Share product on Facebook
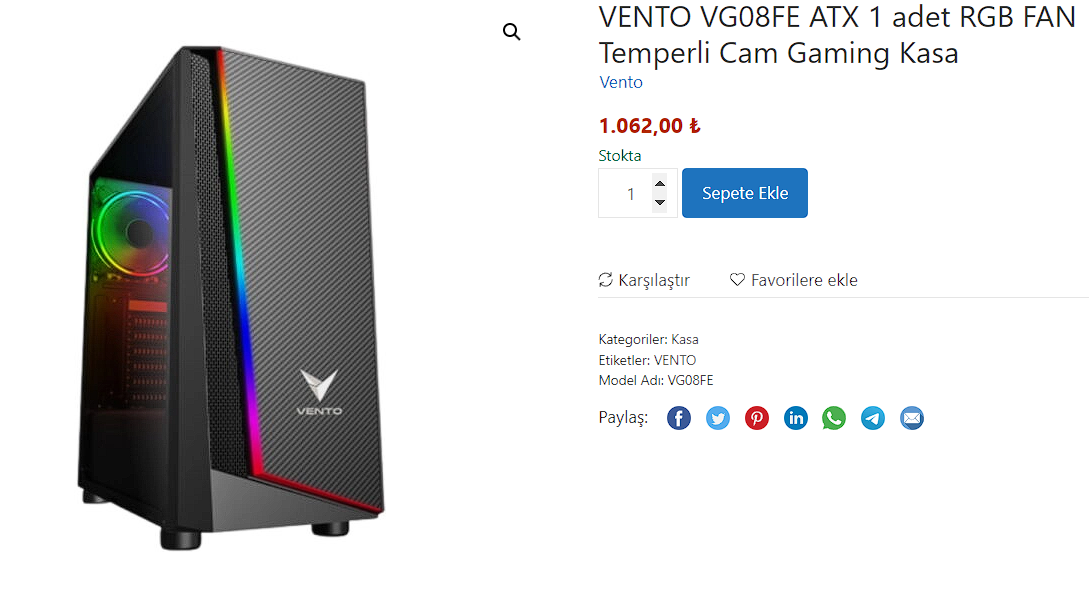The height and width of the screenshot is (612, 1089). [x=679, y=418]
